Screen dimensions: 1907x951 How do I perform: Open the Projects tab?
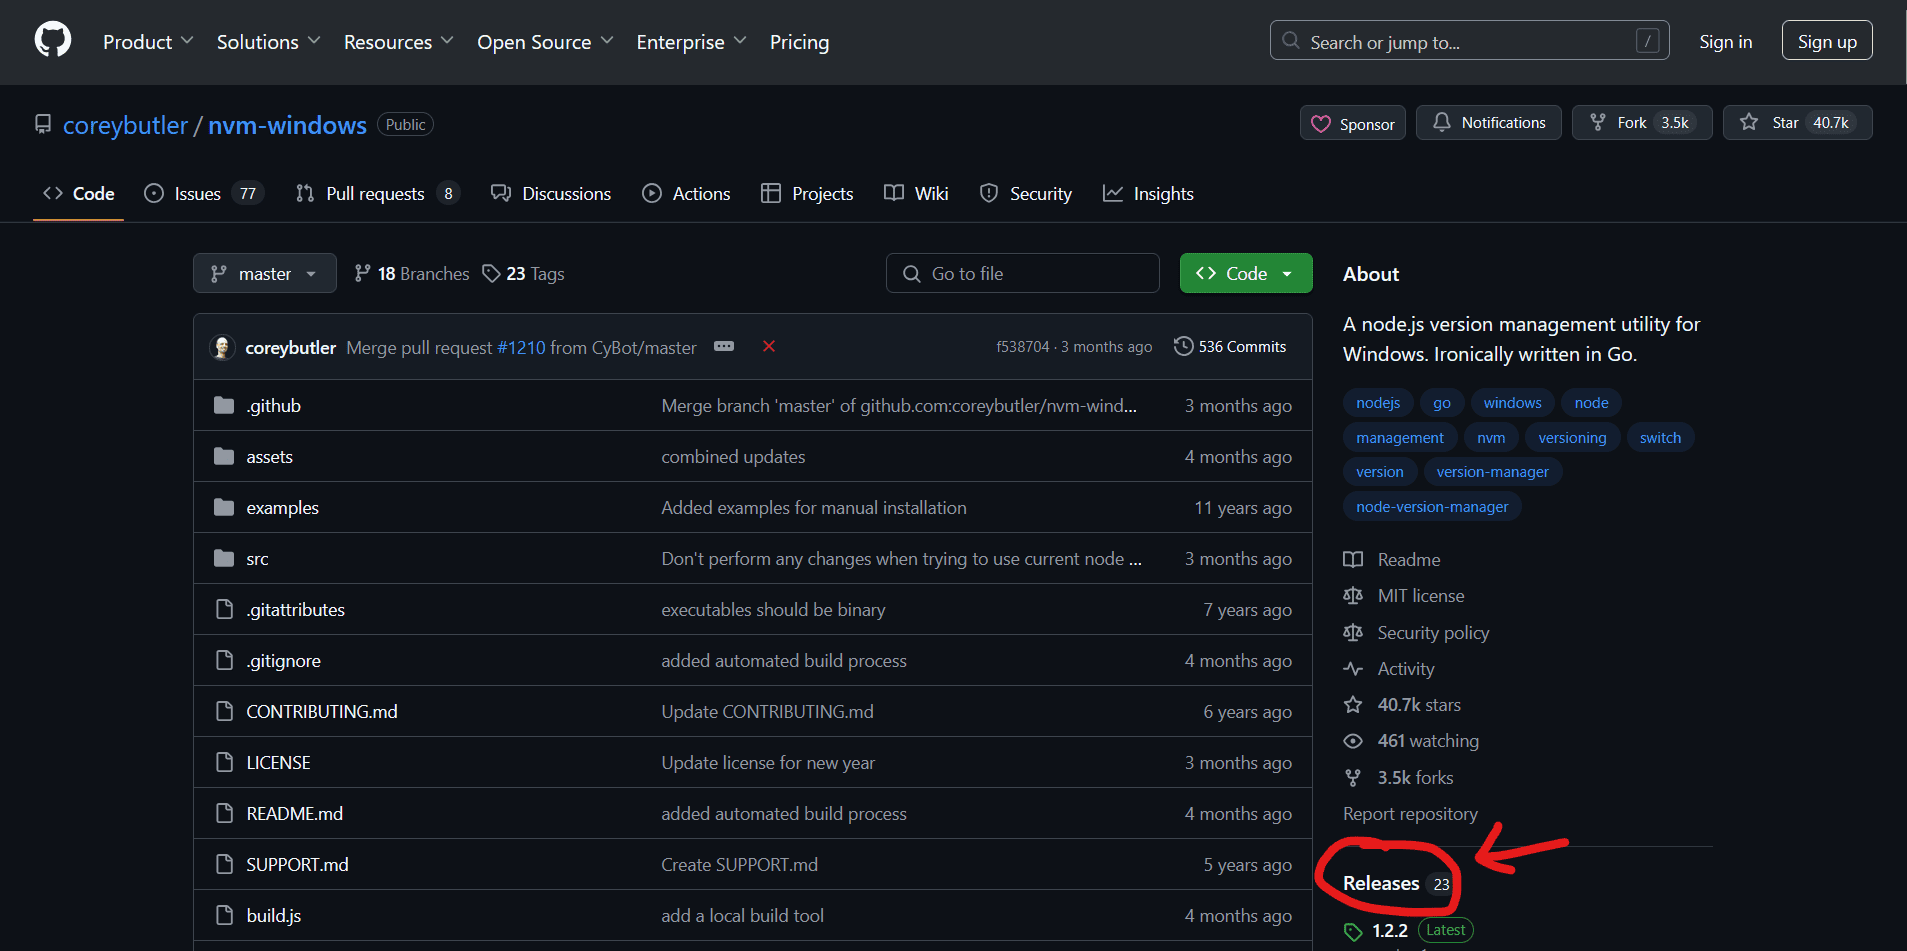coord(807,194)
